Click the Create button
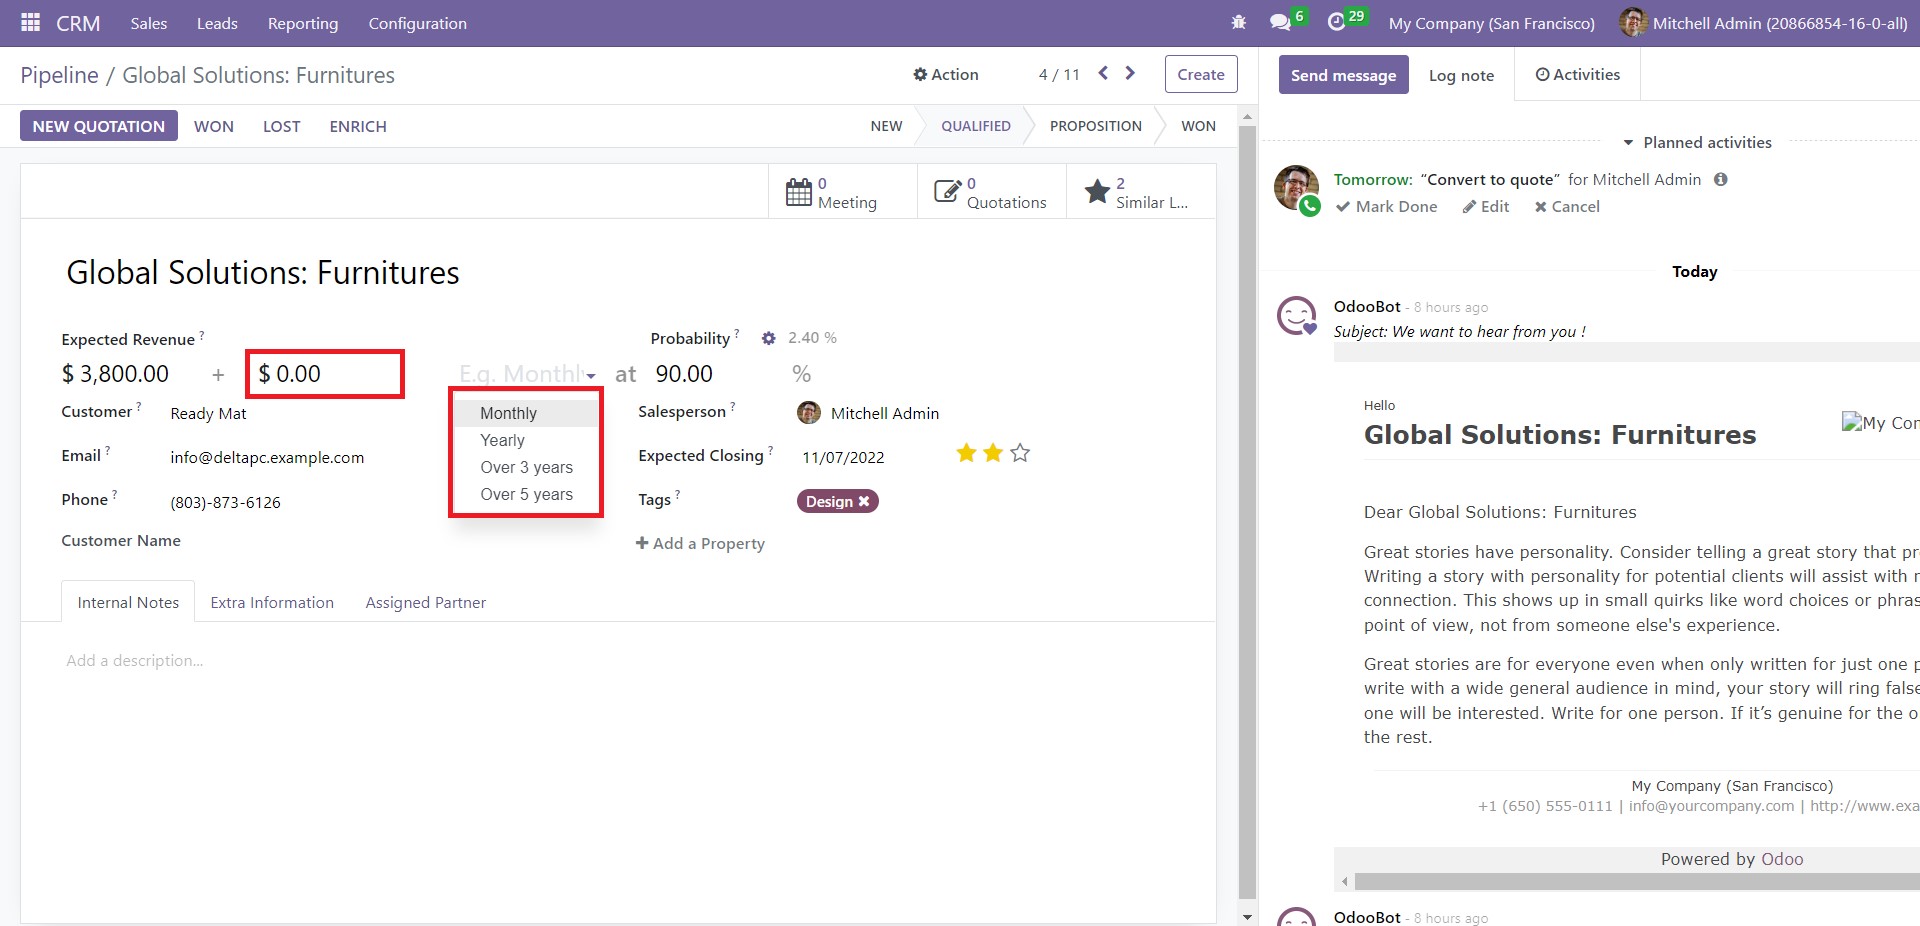This screenshot has height=926, width=1920. pyautogui.click(x=1201, y=74)
